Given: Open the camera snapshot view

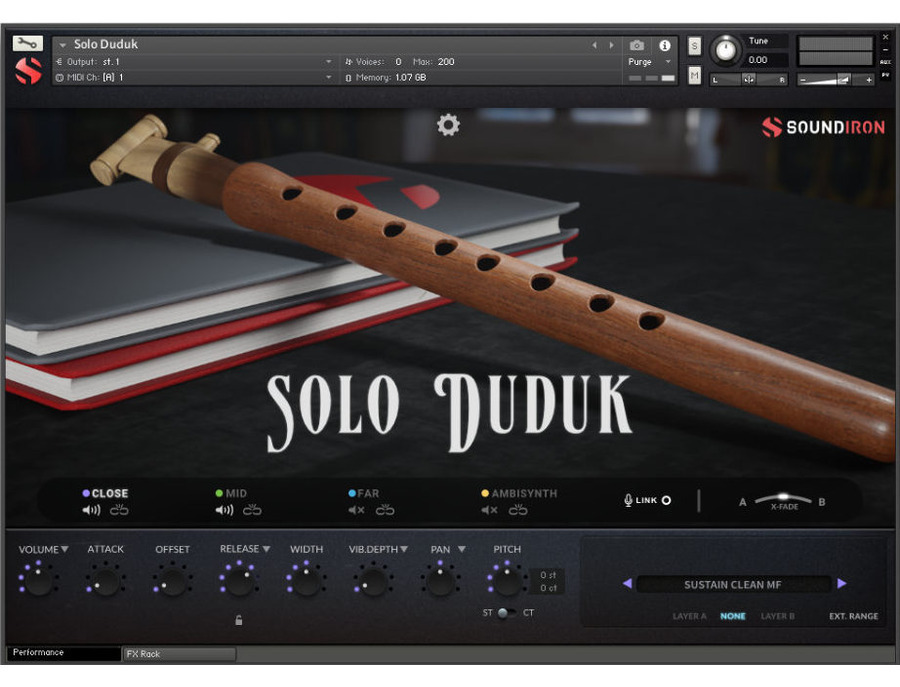Looking at the screenshot, I should pyautogui.click(x=637, y=45).
